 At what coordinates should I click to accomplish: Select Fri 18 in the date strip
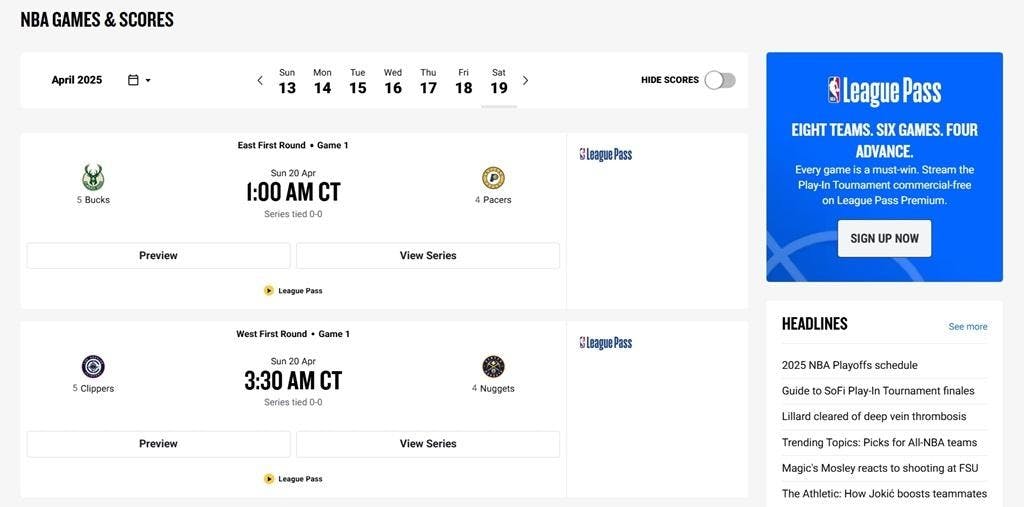(x=464, y=81)
